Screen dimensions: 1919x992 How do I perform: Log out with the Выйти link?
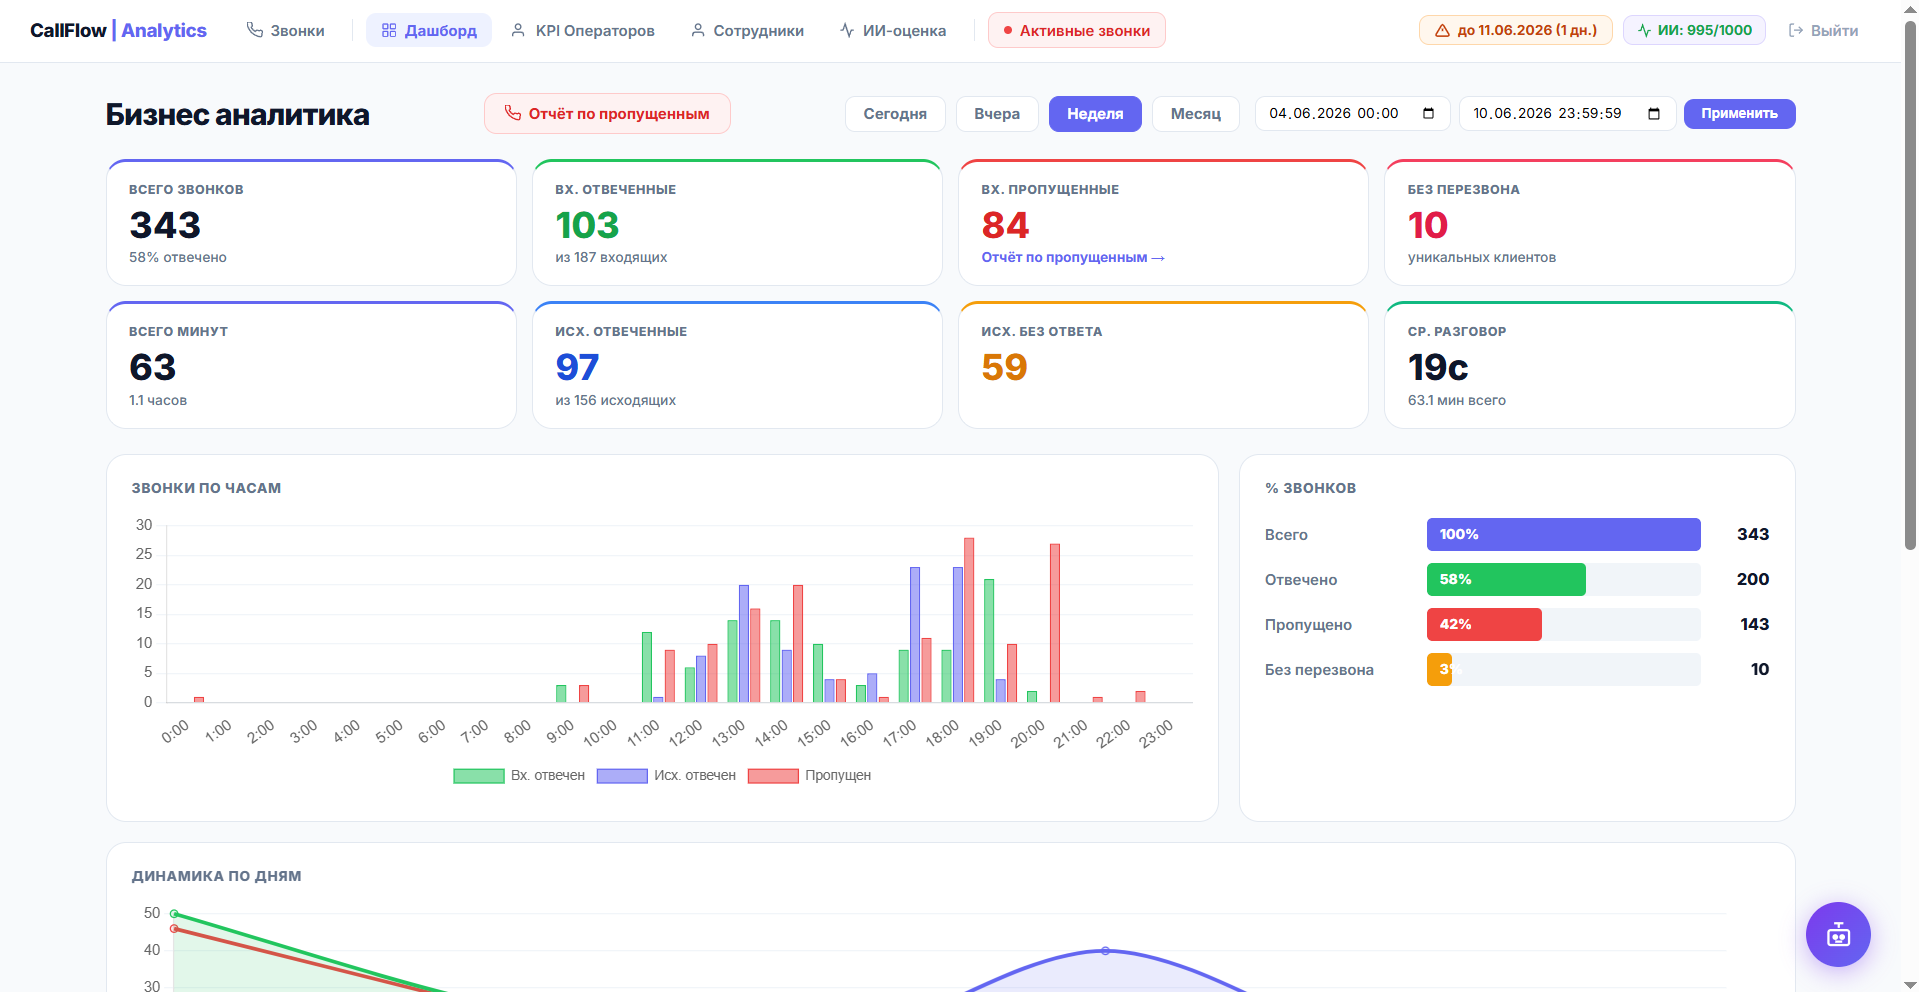click(x=1823, y=30)
